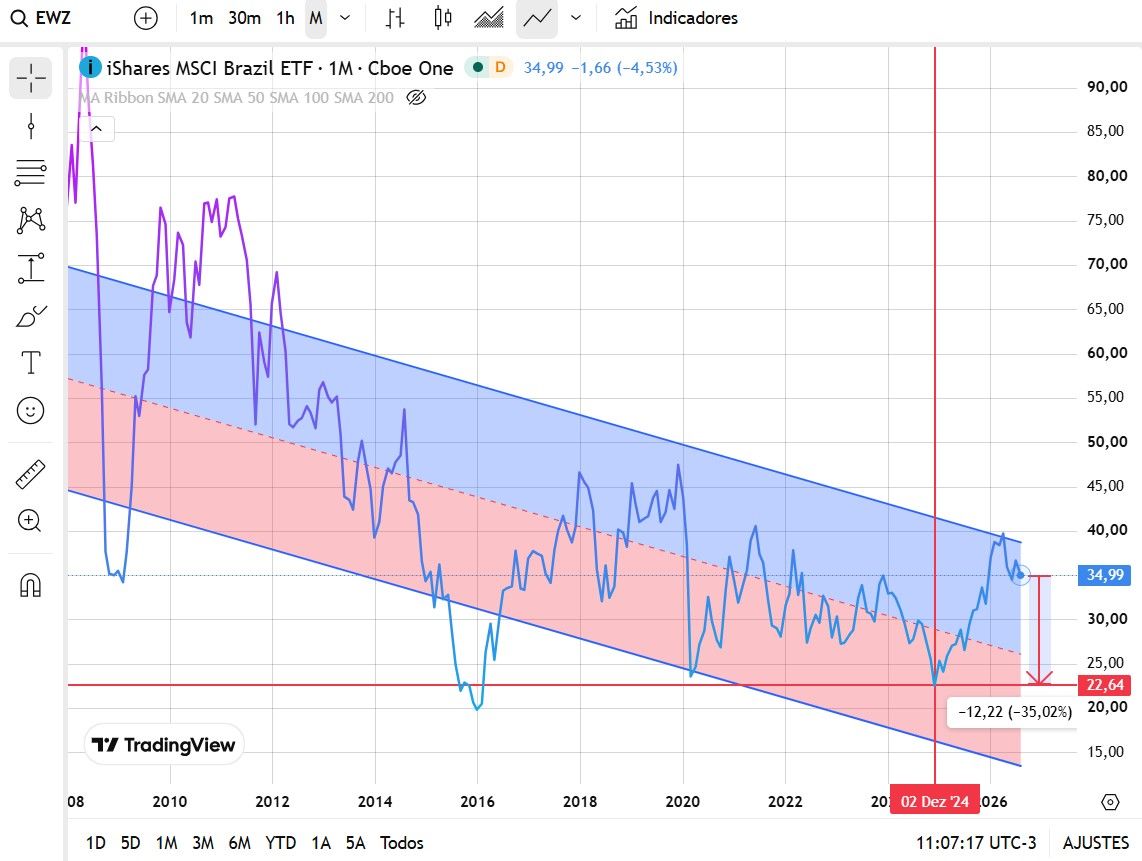Viewport: 1142px width, 861px height.
Task: Click the 02 Dez '24 date label
Action: (x=934, y=801)
